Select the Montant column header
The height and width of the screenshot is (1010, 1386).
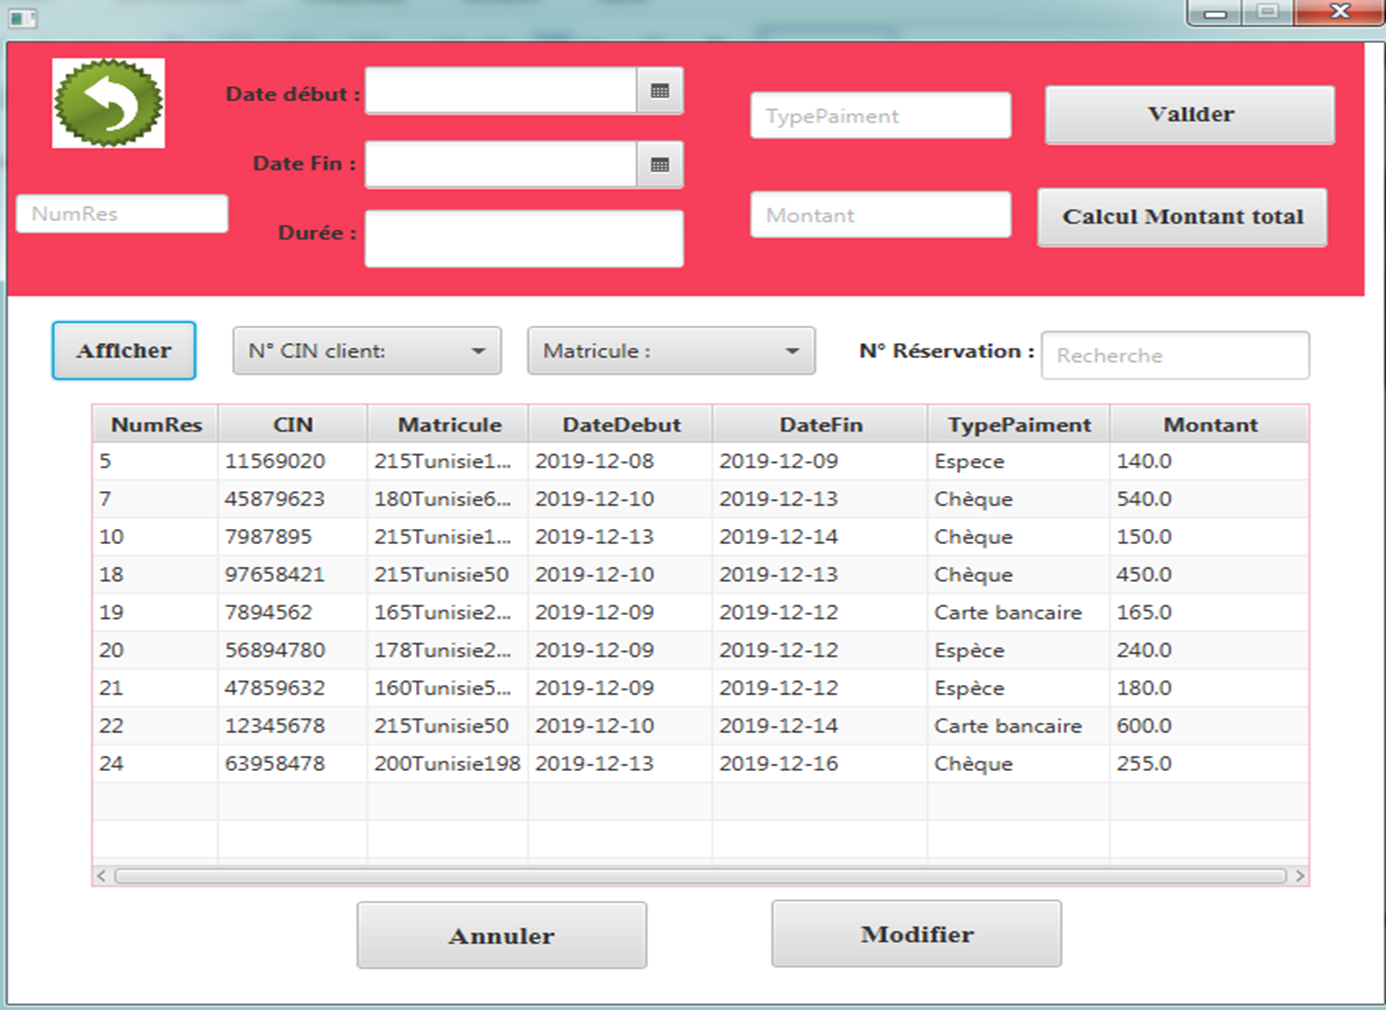click(x=1209, y=423)
